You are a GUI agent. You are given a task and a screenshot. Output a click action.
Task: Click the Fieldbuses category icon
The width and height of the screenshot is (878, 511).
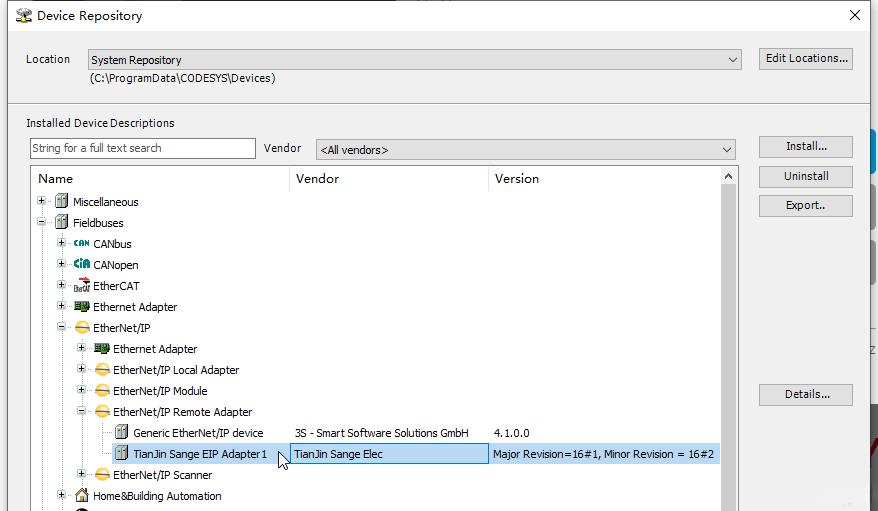62,222
